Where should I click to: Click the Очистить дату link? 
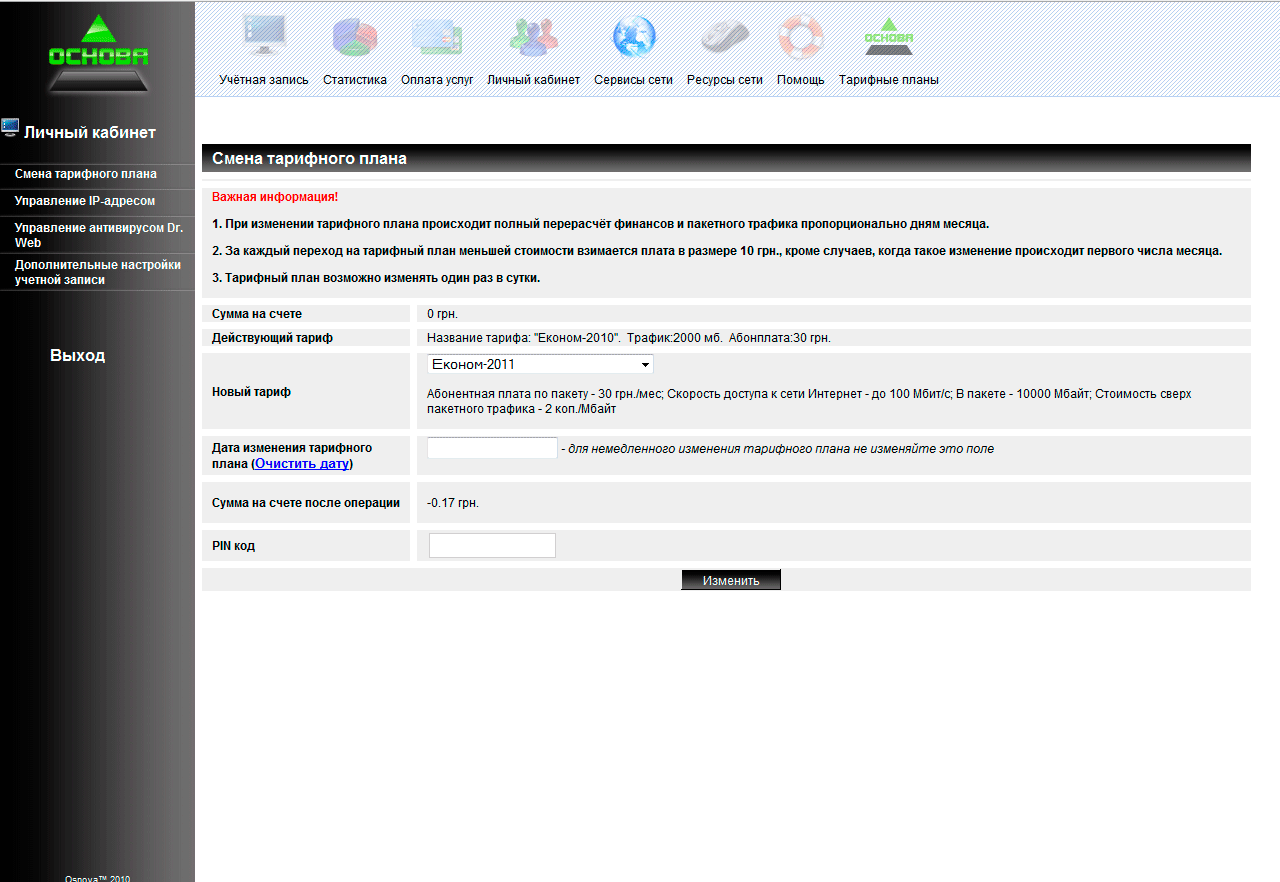click(x=301, y=464)
